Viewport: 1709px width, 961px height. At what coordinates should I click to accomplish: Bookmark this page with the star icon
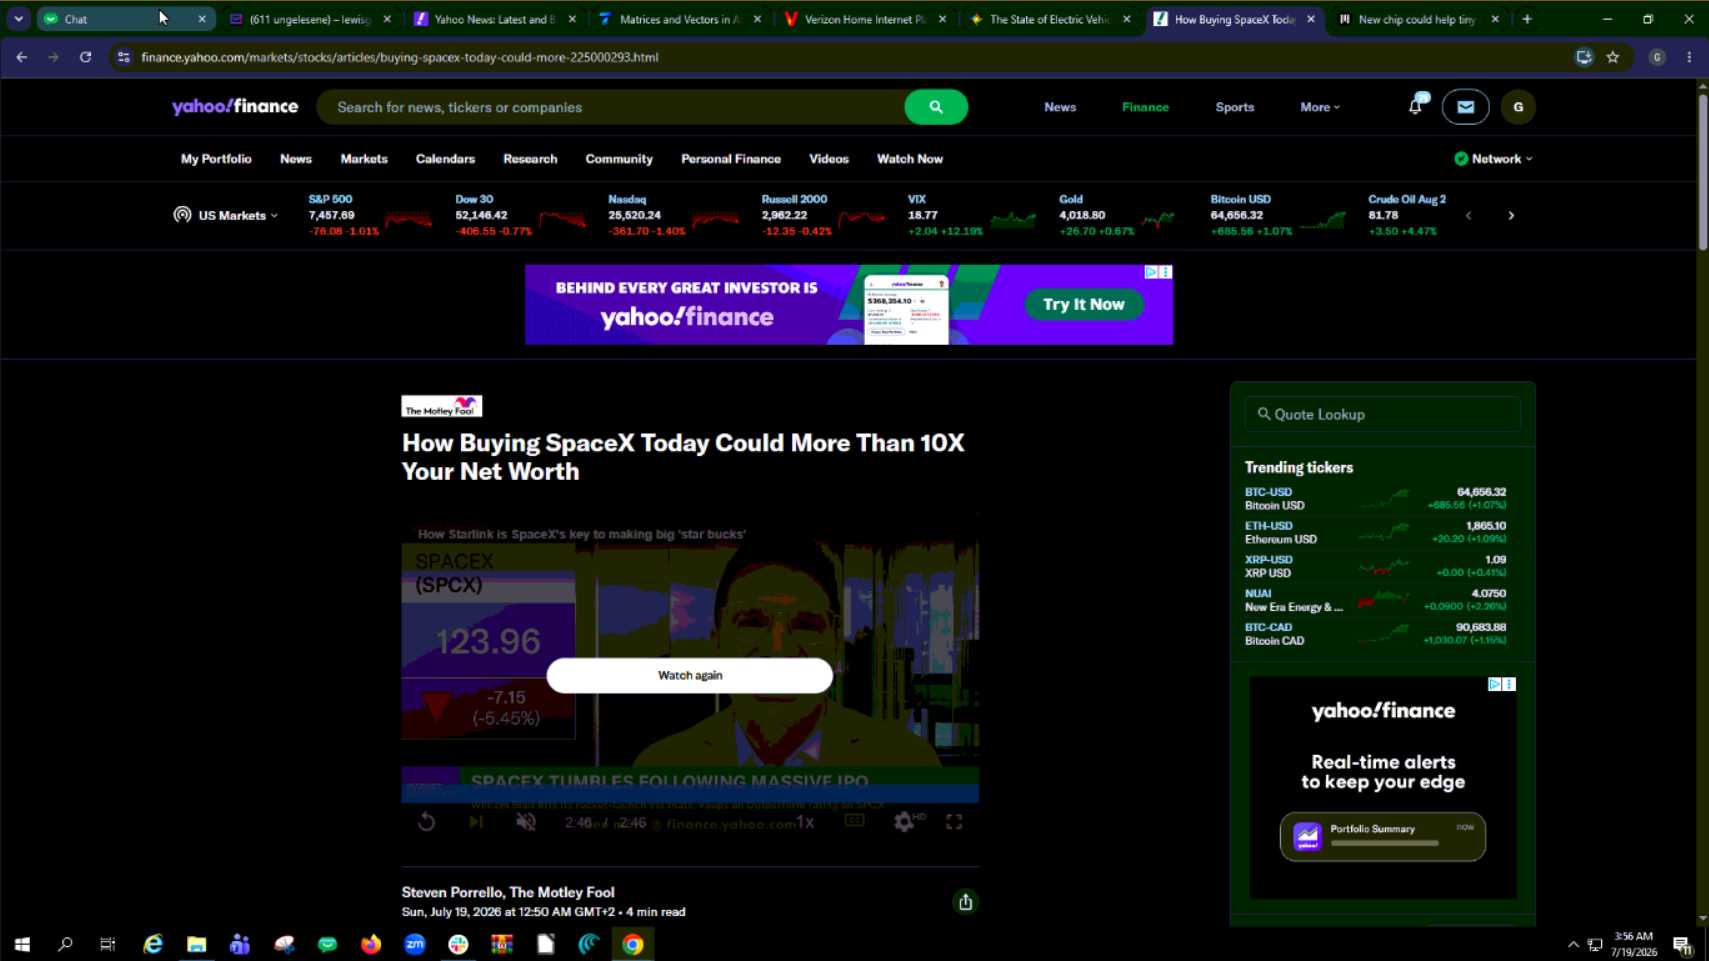(x=1613, y=57)
